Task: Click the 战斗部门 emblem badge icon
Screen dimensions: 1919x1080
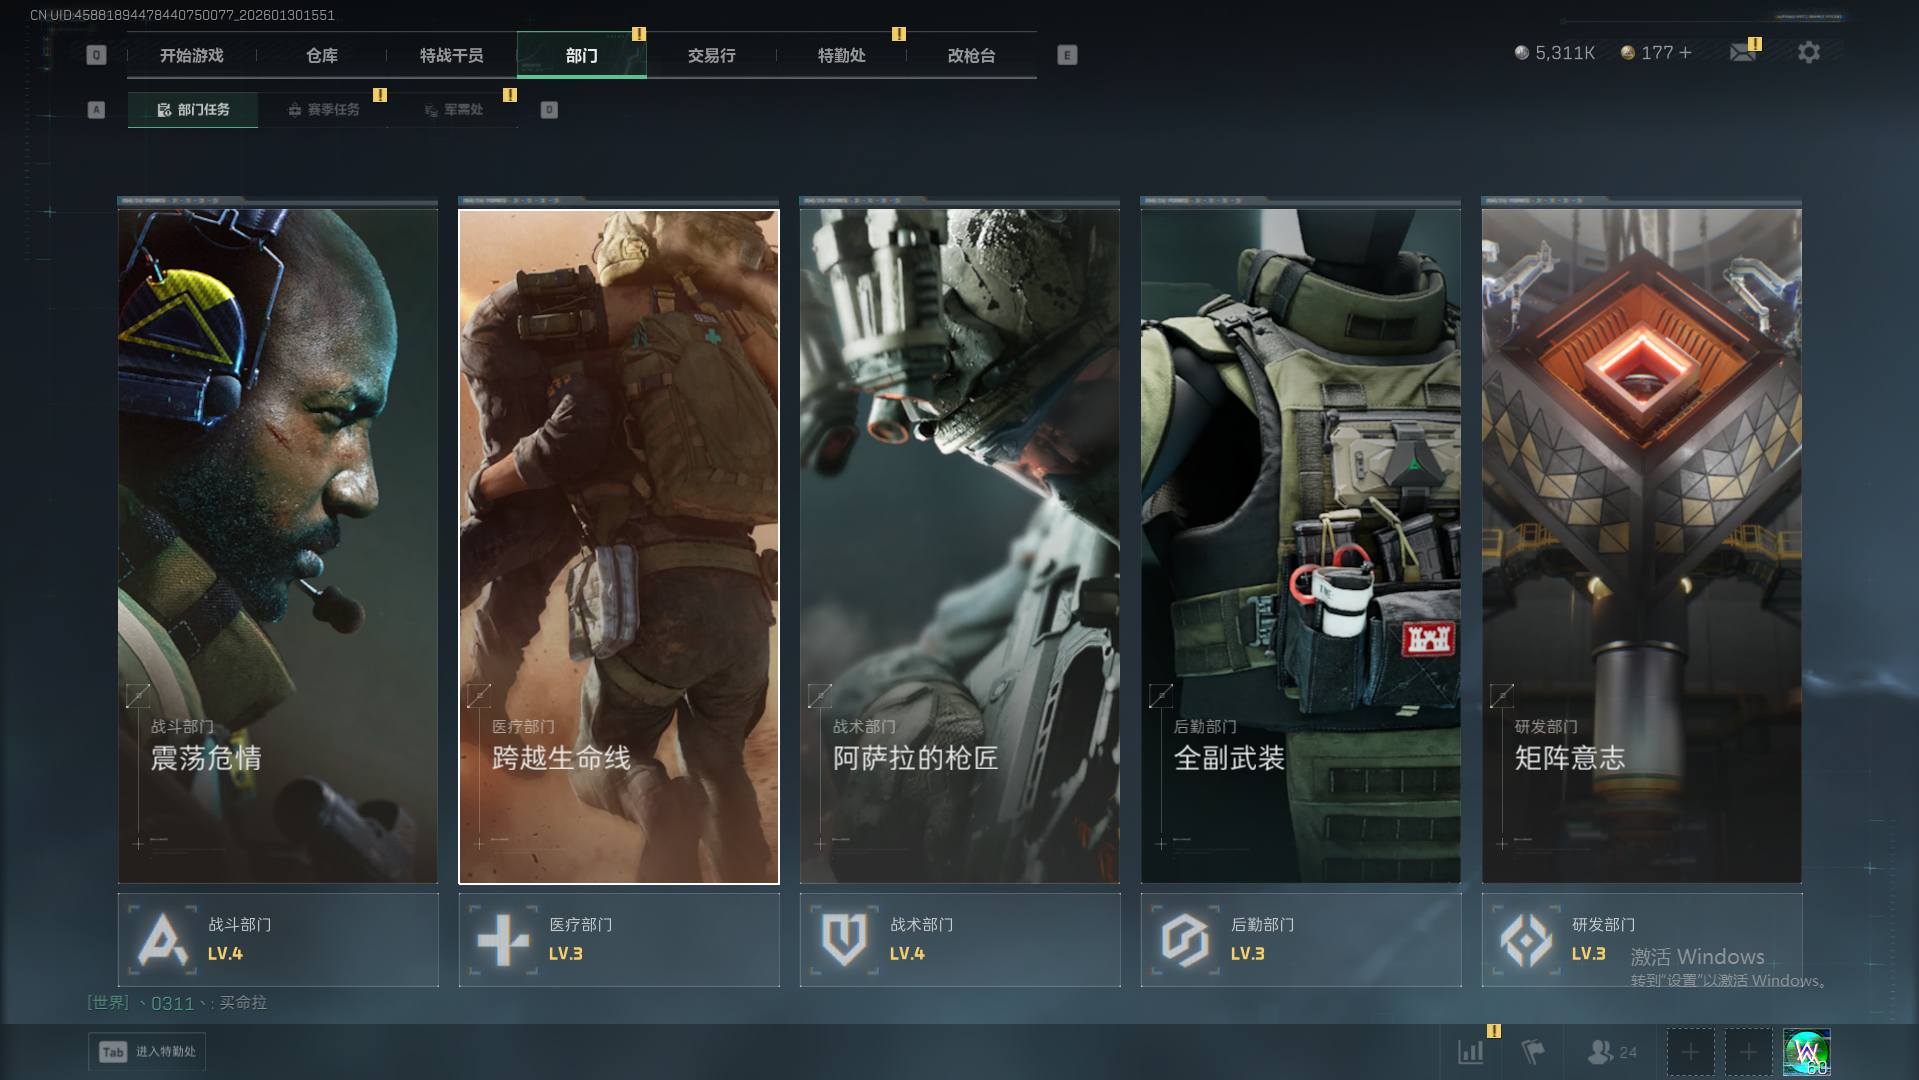Action: coord(163,940)
